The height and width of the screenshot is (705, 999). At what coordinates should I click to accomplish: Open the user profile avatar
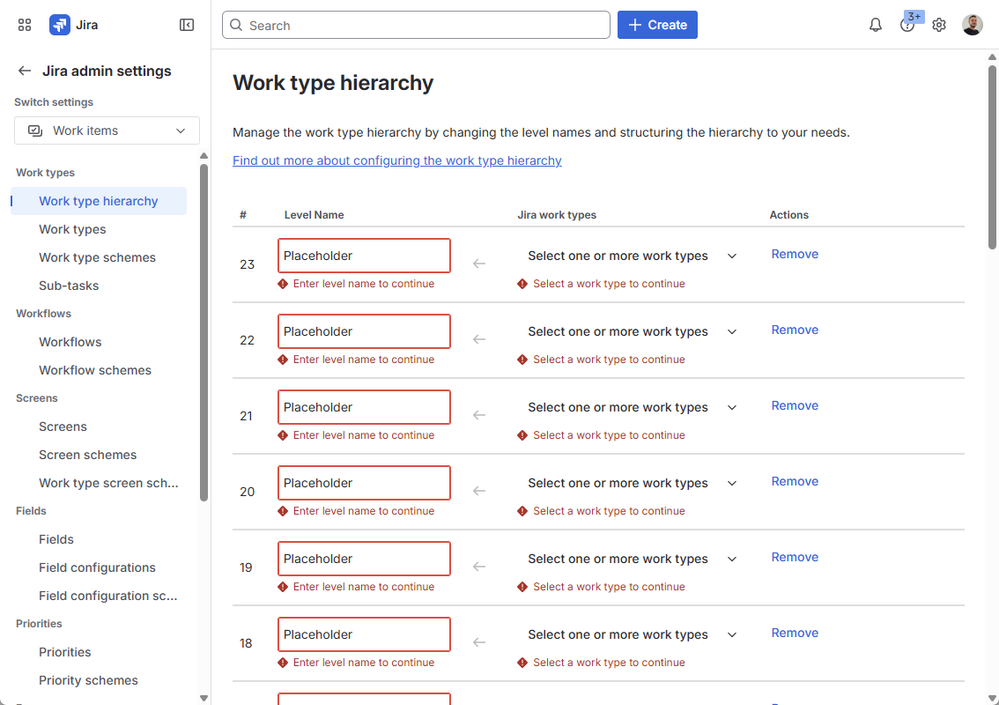[x=972, y=25]
